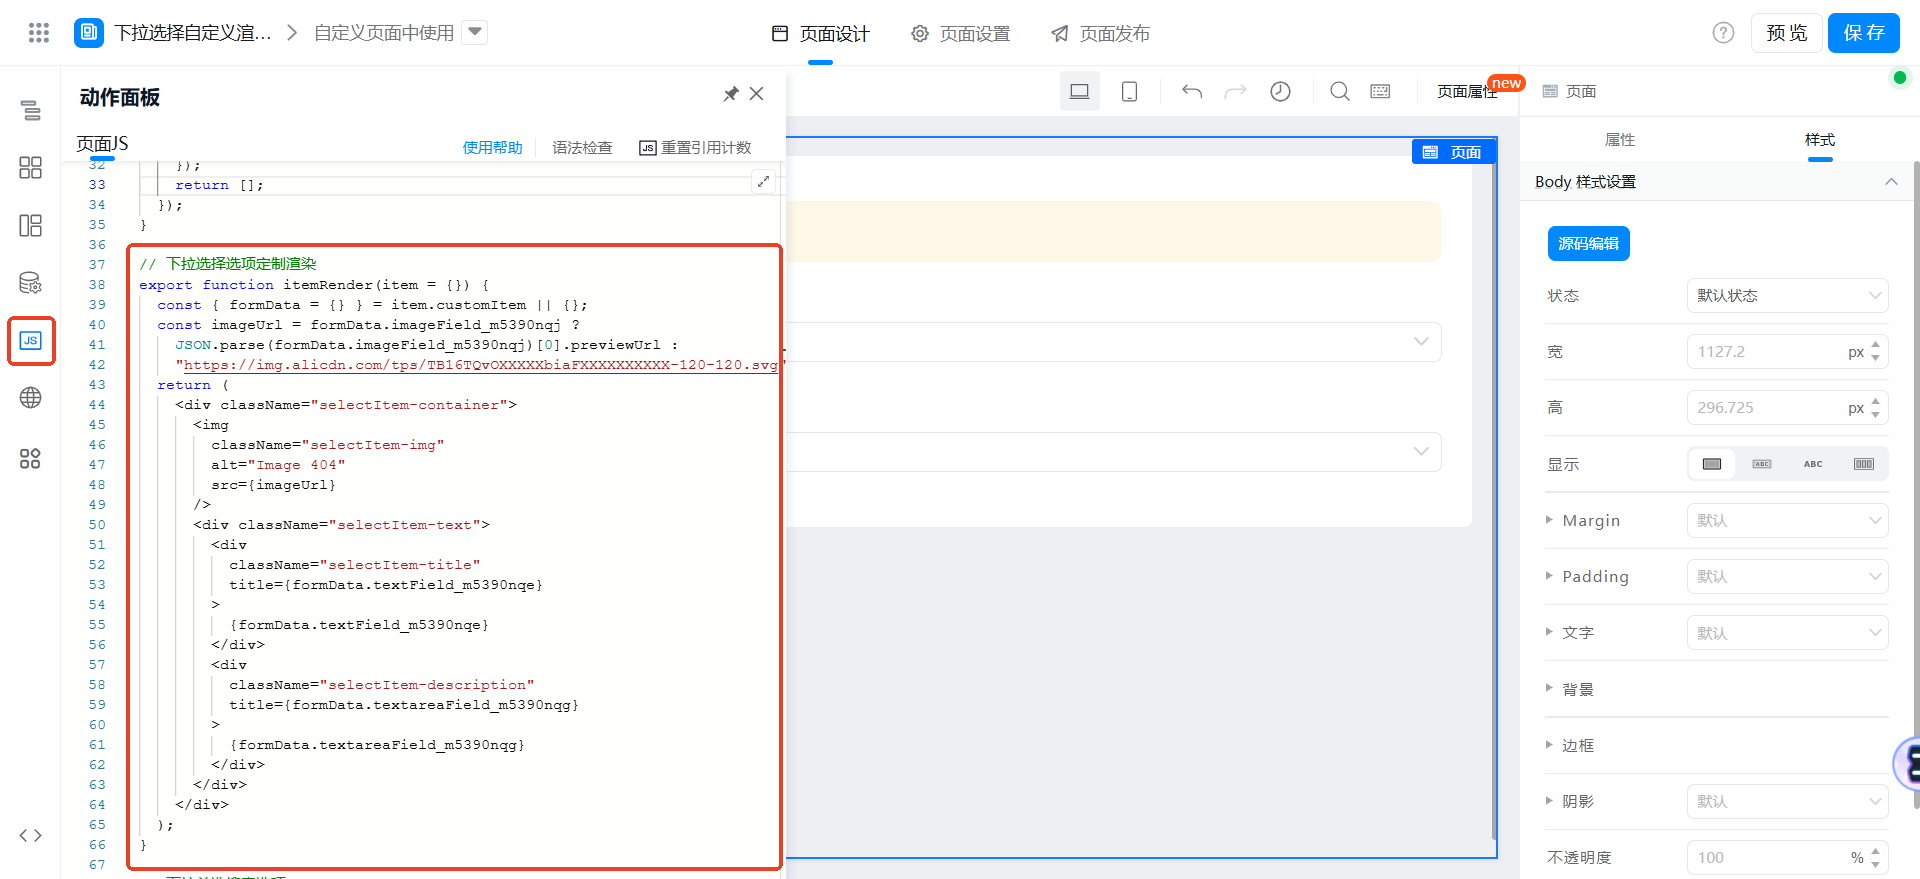Pin the action panel
Image resolution: width=1920 pixels, height=879 pixels.
pos(731,94)
